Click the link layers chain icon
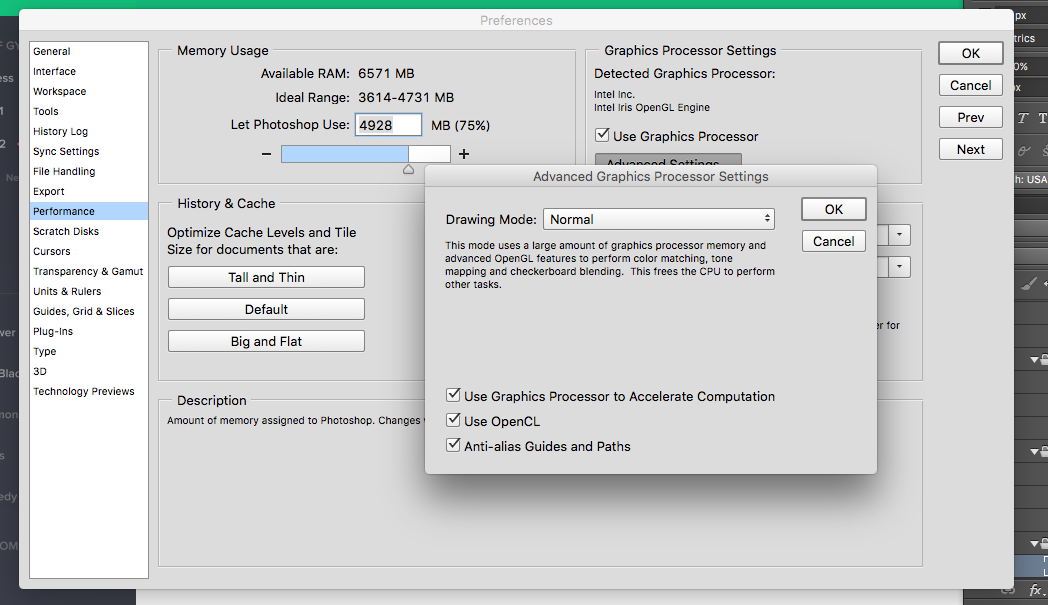1048x605 pixels. click(x=1008, y=590)
